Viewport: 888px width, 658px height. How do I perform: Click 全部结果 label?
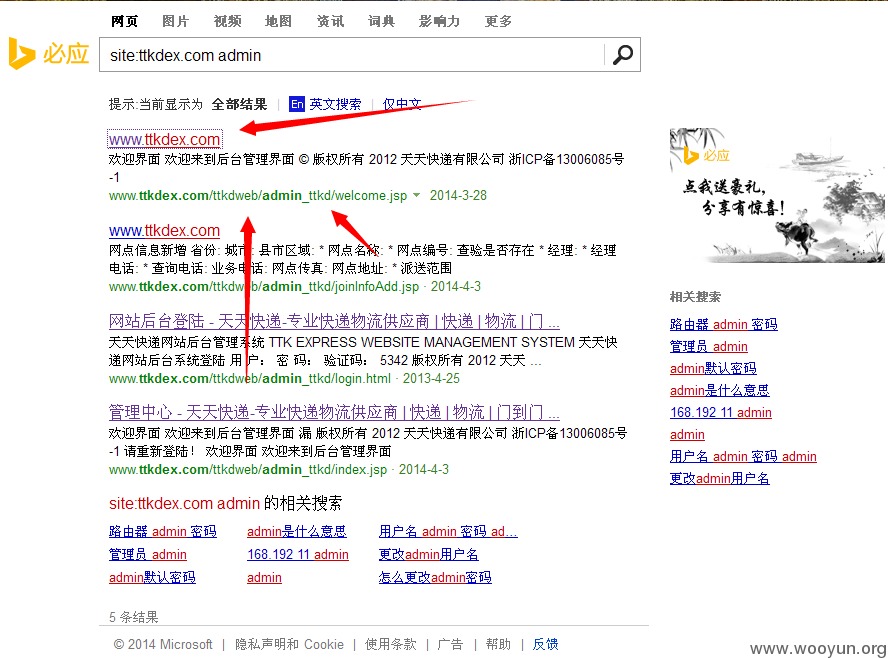pyautogui.click(x=240, y=104)
